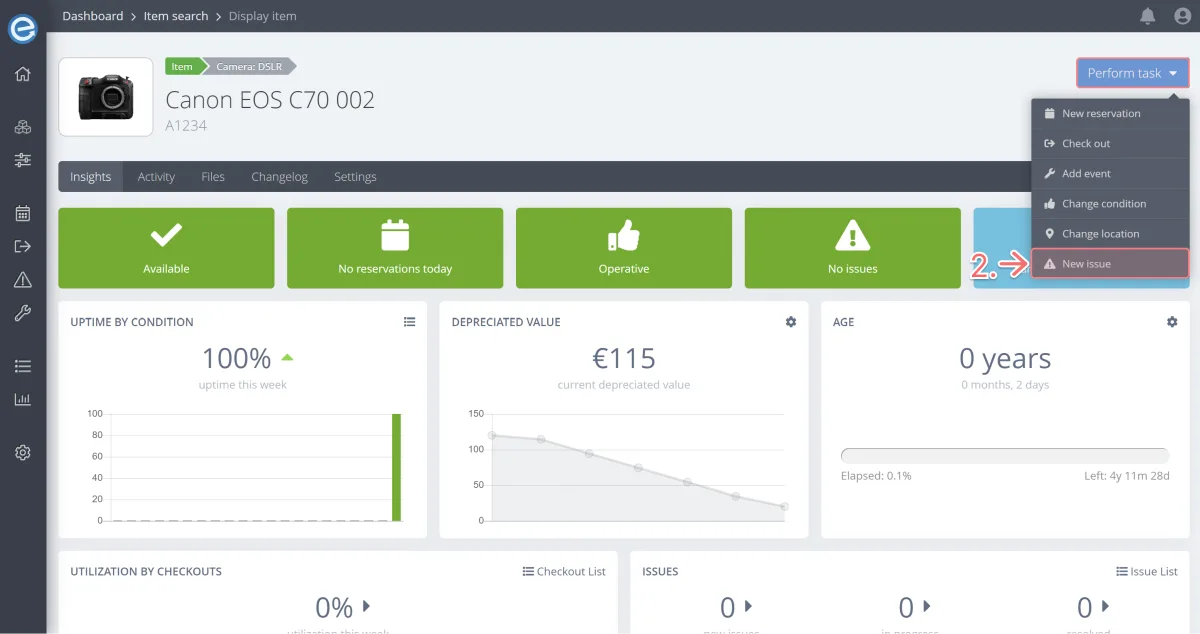Click the bar chart sidebar icon
The height and width of the screenshot is (634, 1200).
22,399
